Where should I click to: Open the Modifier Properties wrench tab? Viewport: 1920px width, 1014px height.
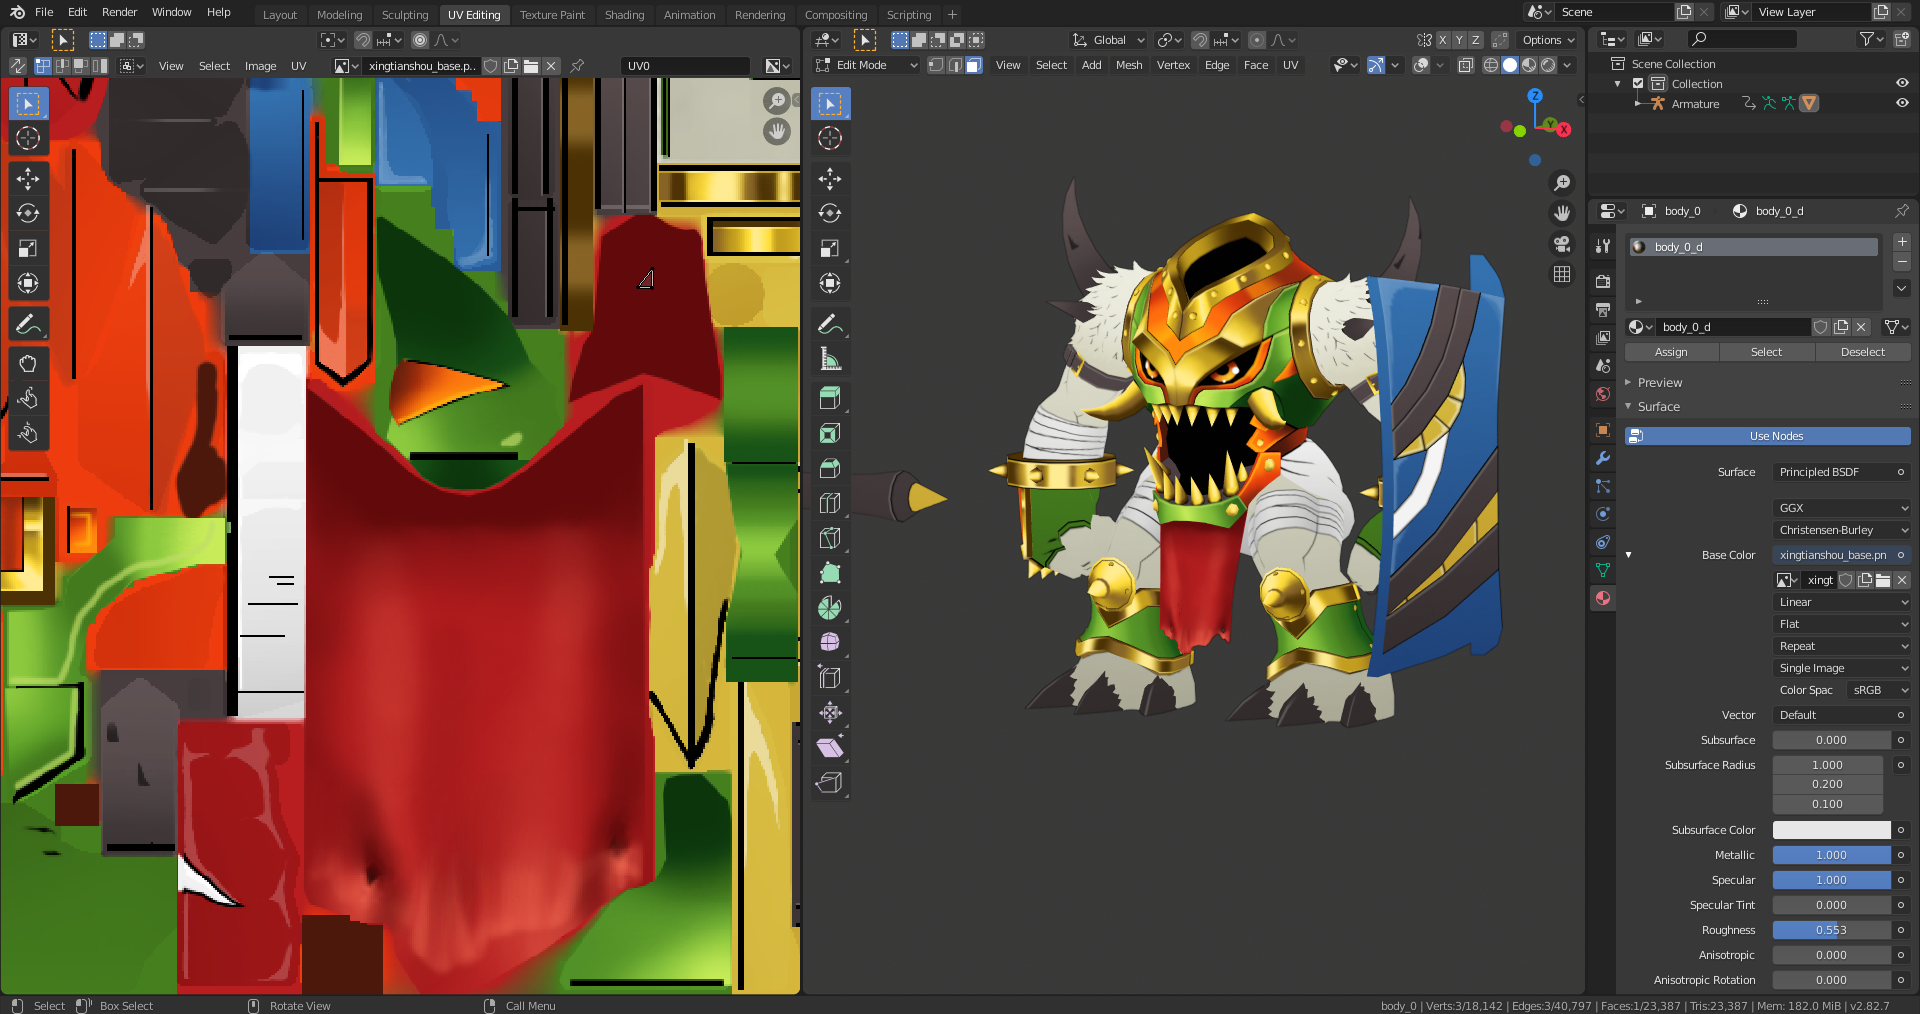click(x=1603, y=458)
